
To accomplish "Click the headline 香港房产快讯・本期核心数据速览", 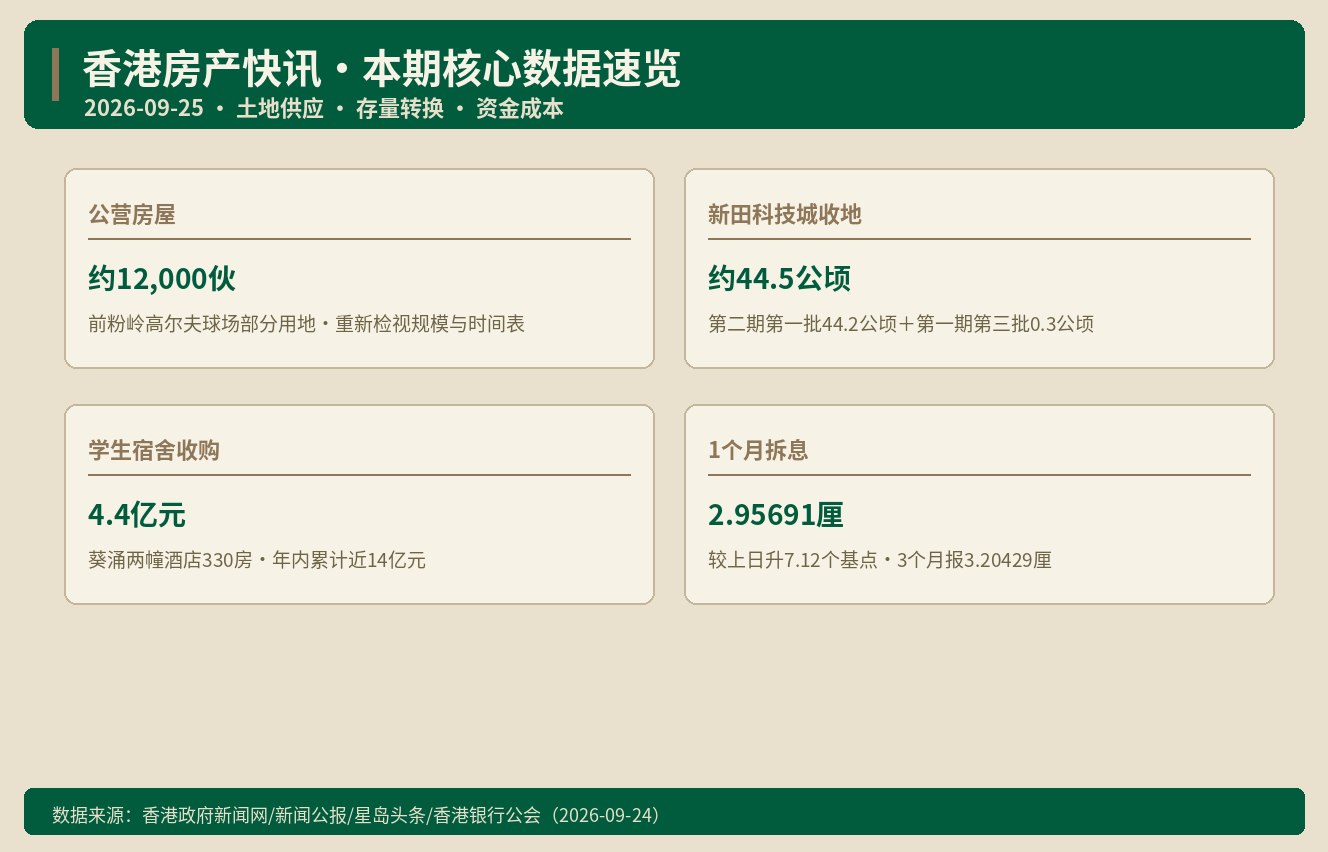I will click(381, 70).
